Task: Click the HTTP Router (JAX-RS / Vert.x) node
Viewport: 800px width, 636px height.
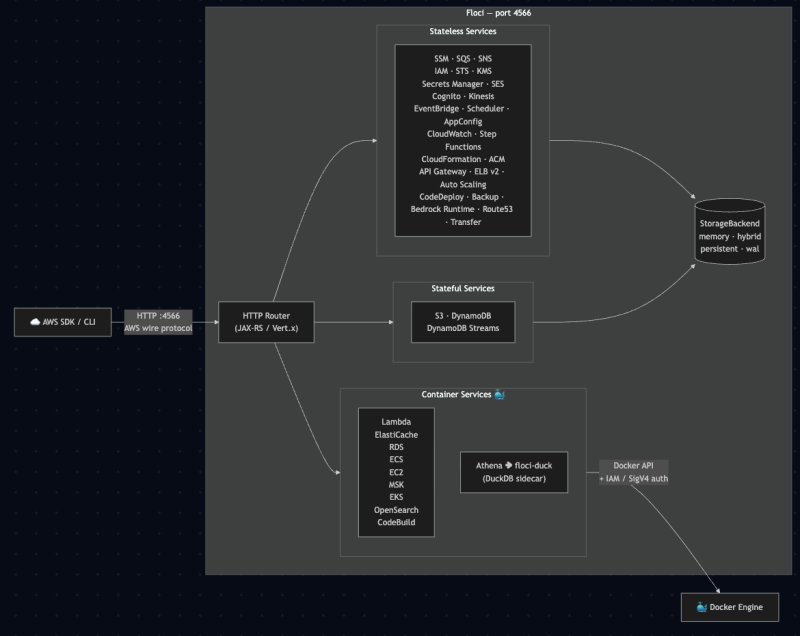Action: [266, 322]
